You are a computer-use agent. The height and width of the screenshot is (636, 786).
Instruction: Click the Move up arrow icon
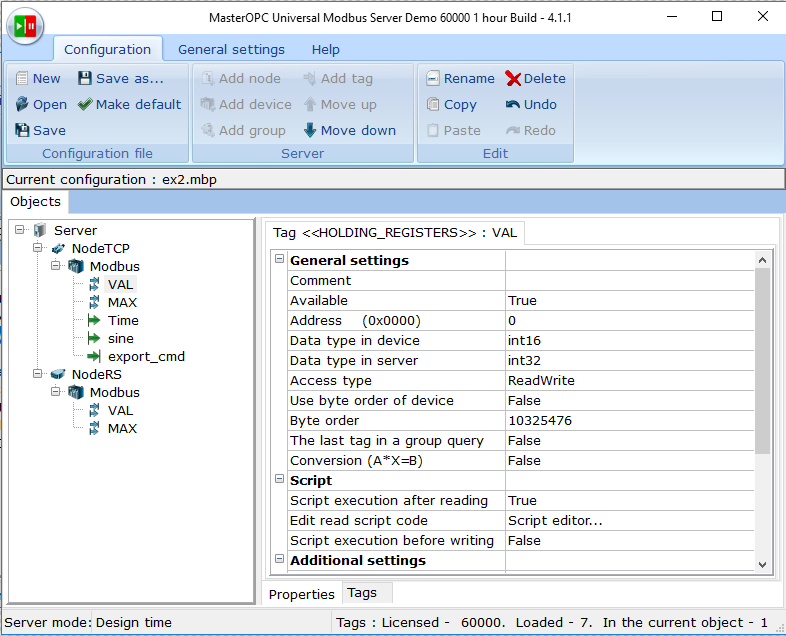[310, 104]
